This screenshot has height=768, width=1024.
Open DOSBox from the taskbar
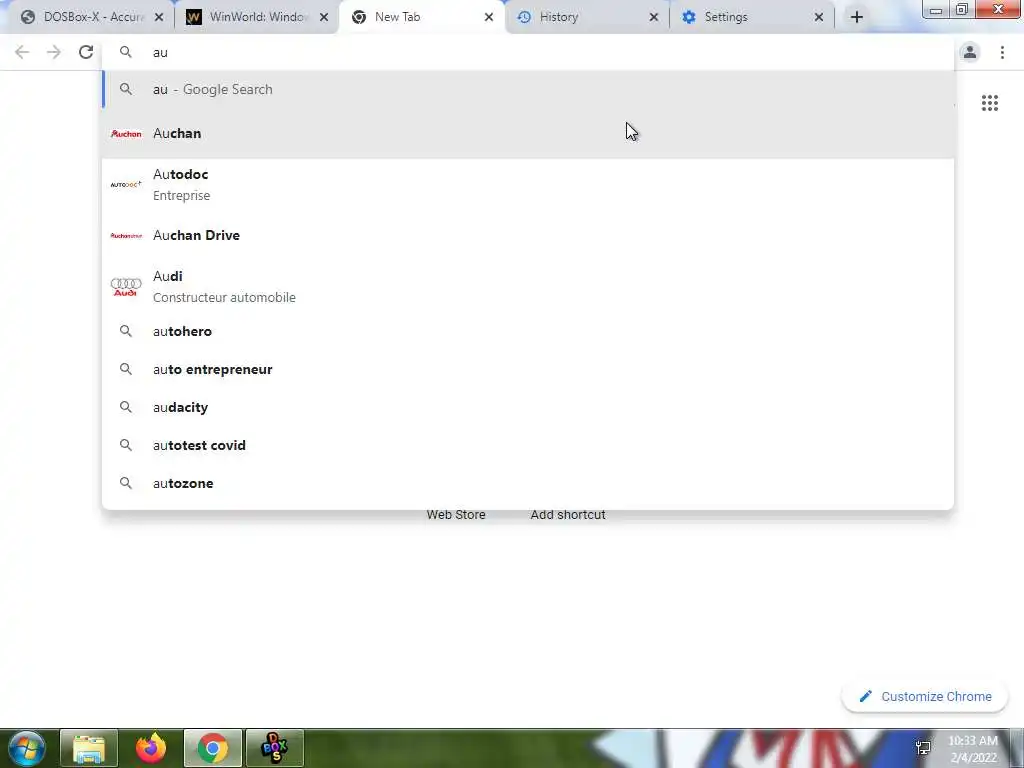[x=274, y=748]
